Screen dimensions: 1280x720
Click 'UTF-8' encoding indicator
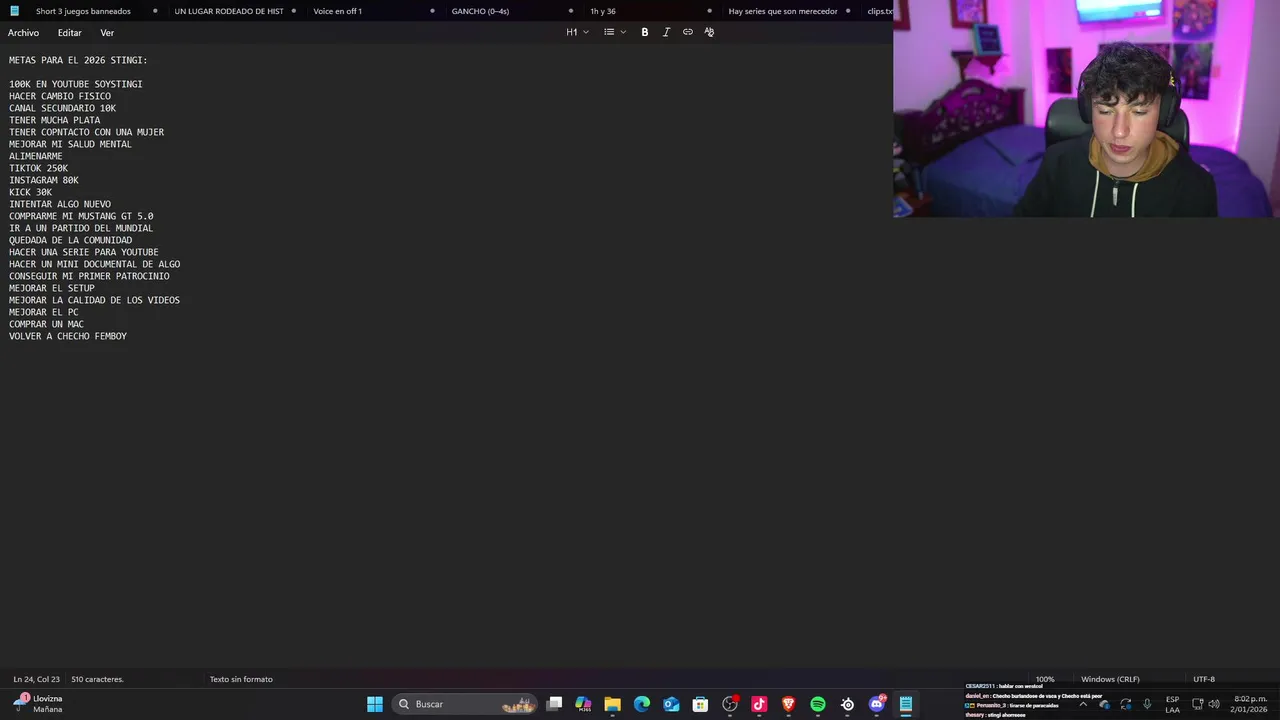[x=1204, y=679]
